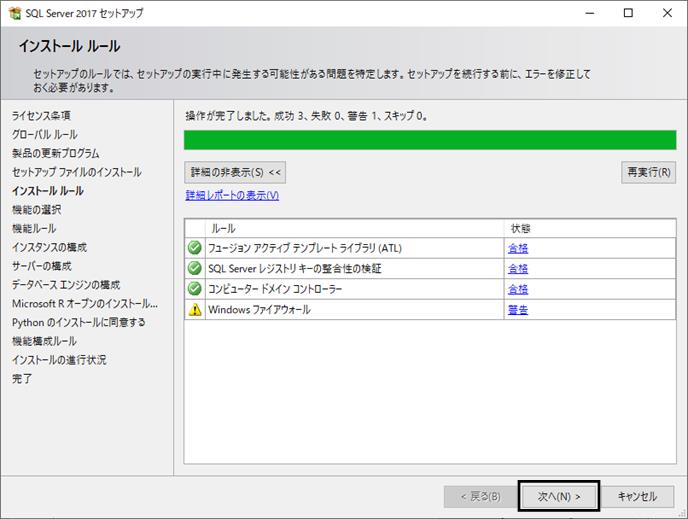Select Python のインストールに同意する step in sidebar

point(79,322)
